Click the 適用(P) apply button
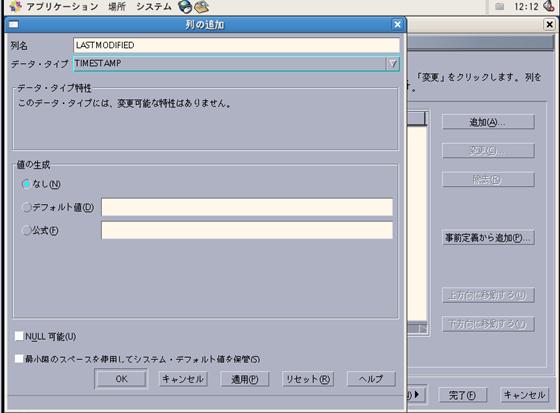 coord(245,379)
